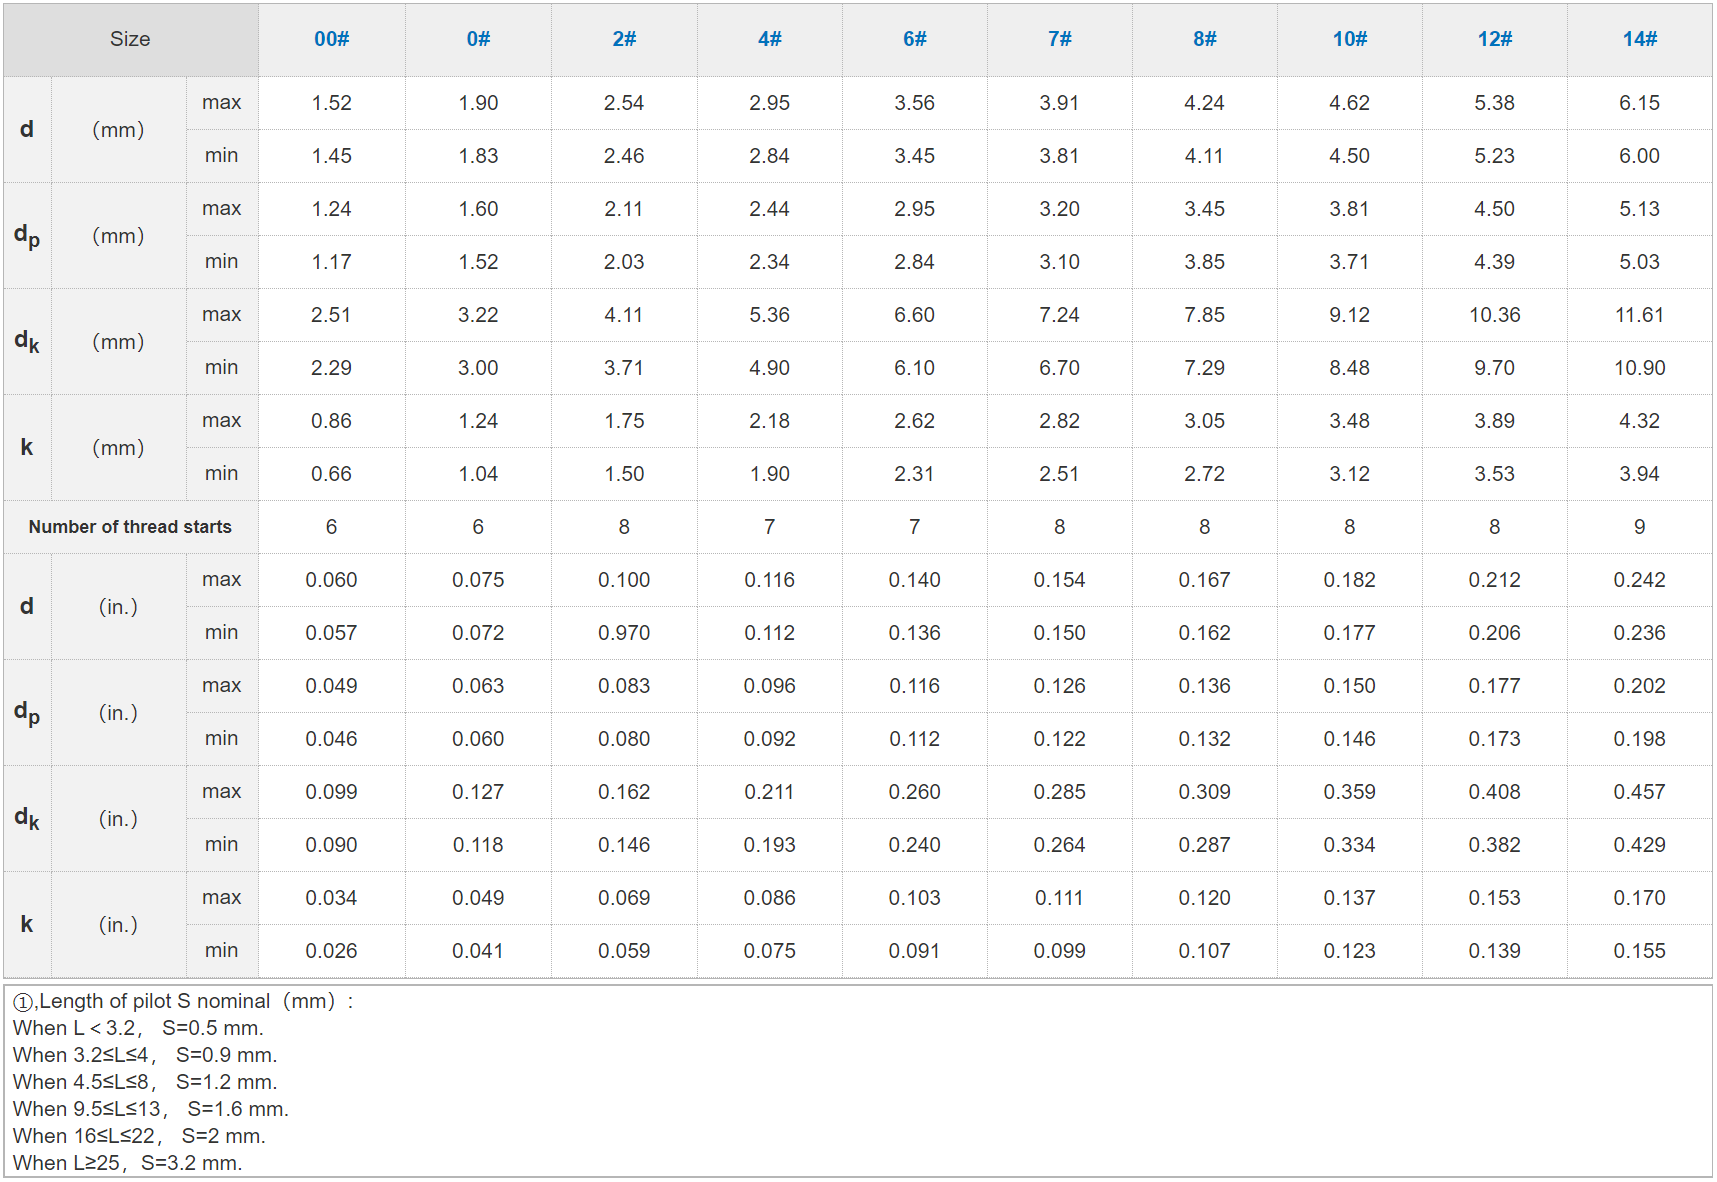1717x1182 pixels.
Task: Follow the 7# size link
Action: click(x=1059, y=39)
